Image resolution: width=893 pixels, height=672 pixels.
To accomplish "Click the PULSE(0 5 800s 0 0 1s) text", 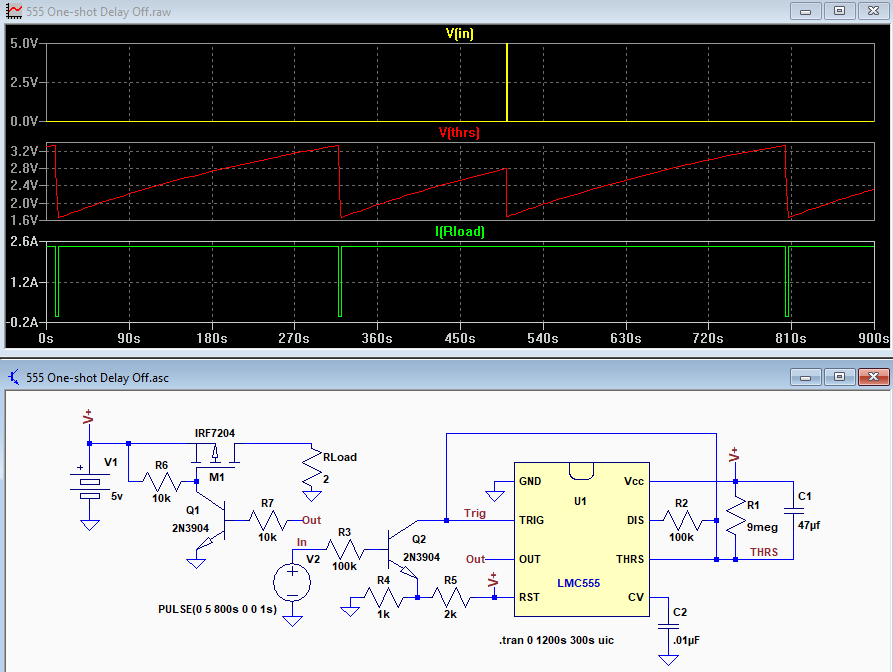I will point(218,609).
